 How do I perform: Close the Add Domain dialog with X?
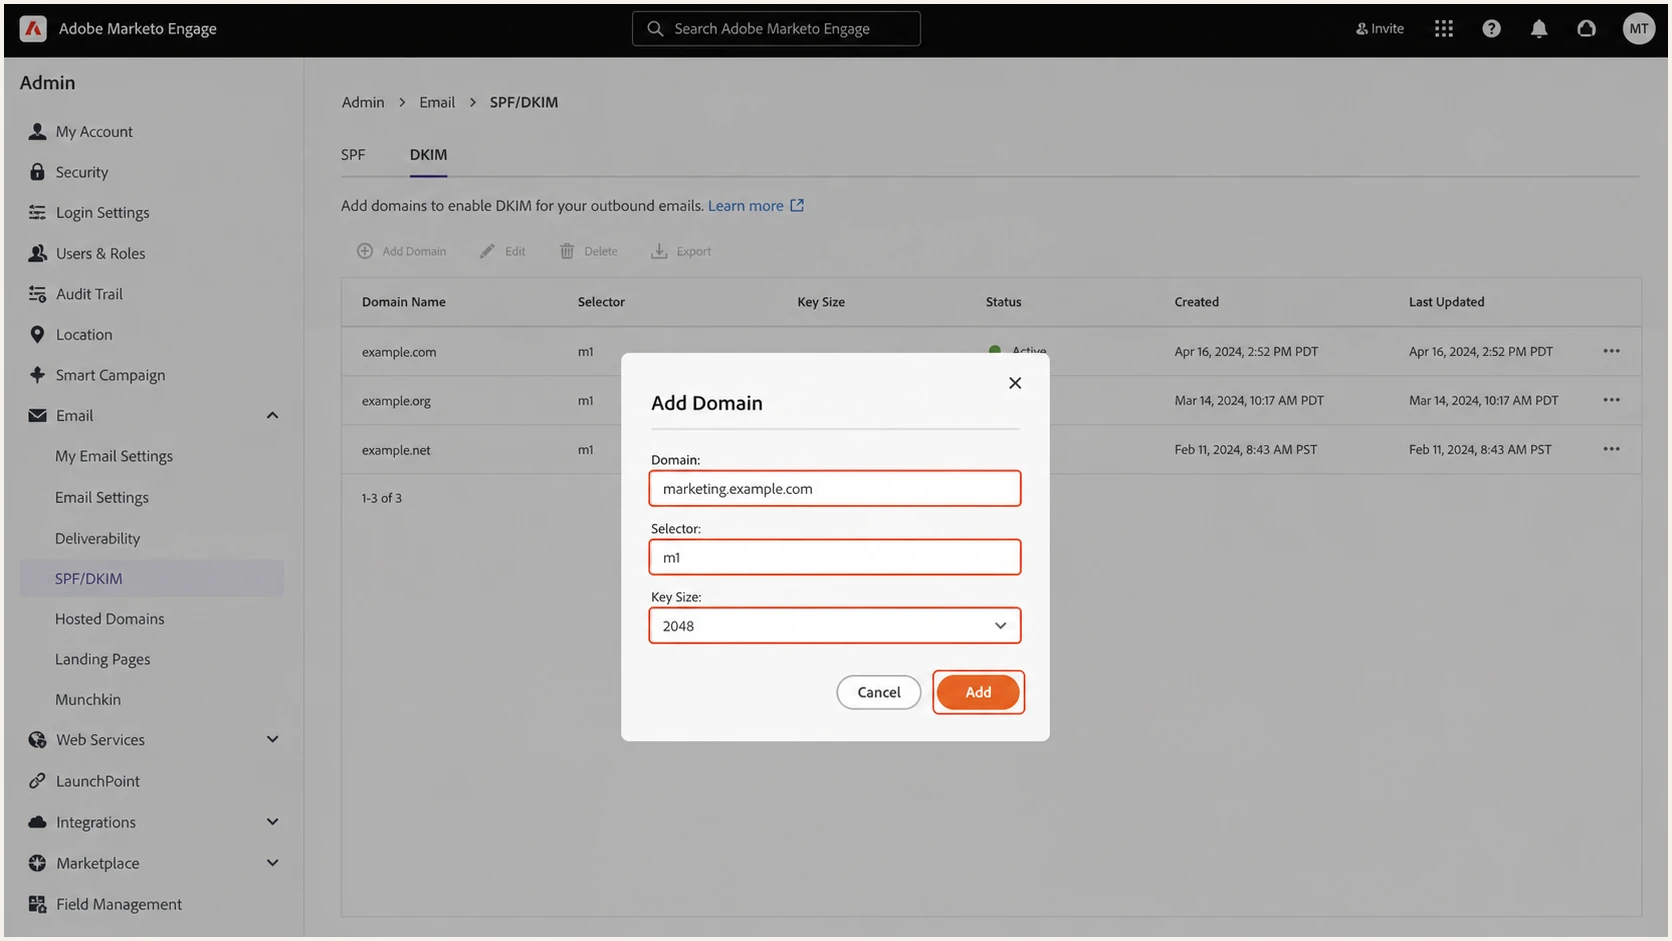[1015, 383]
